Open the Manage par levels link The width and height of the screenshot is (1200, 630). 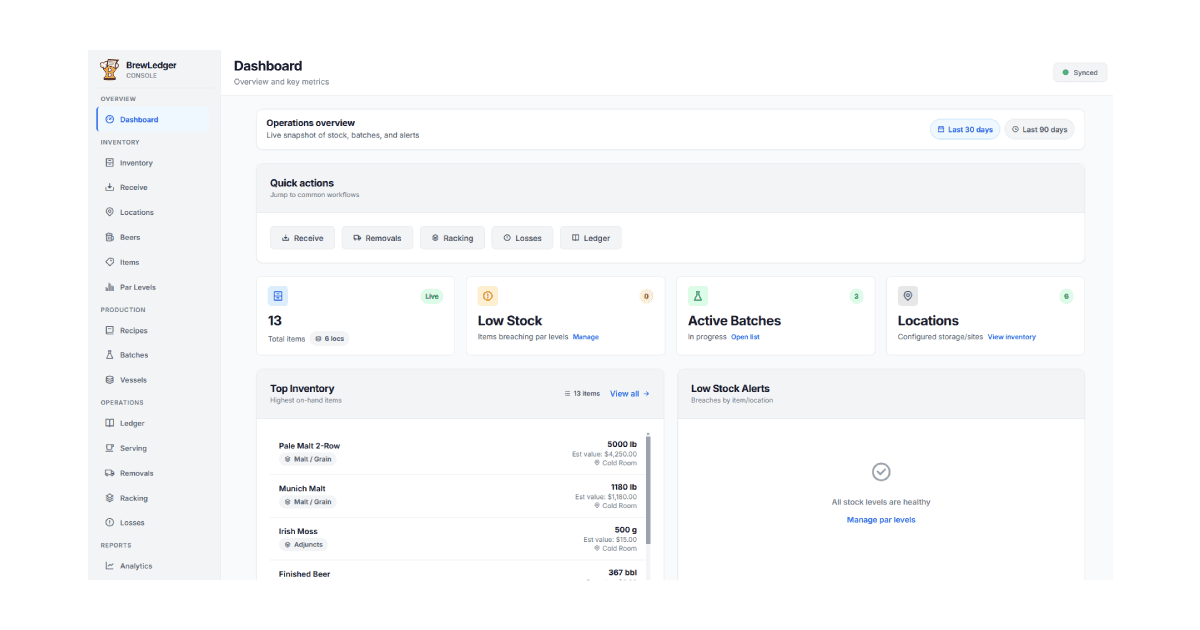point(881,520)
